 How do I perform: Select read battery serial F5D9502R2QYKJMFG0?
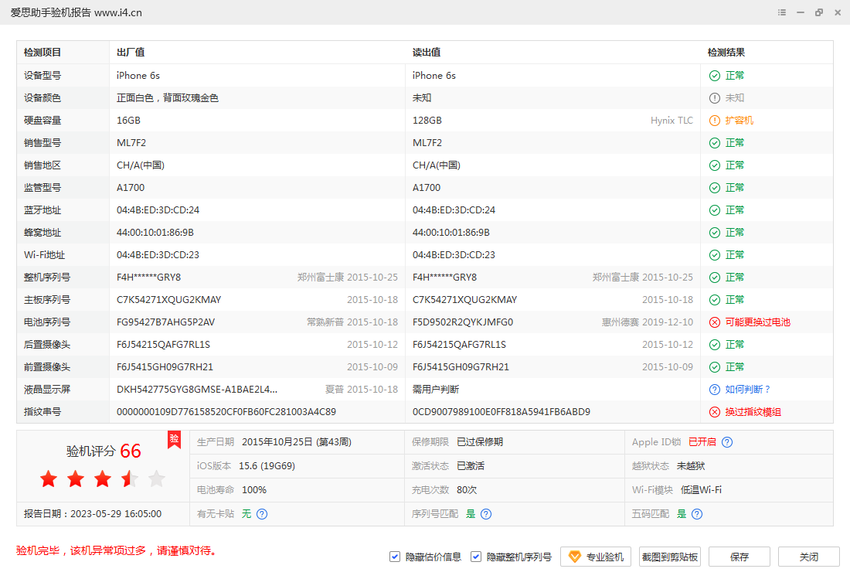tap(463, 322)
